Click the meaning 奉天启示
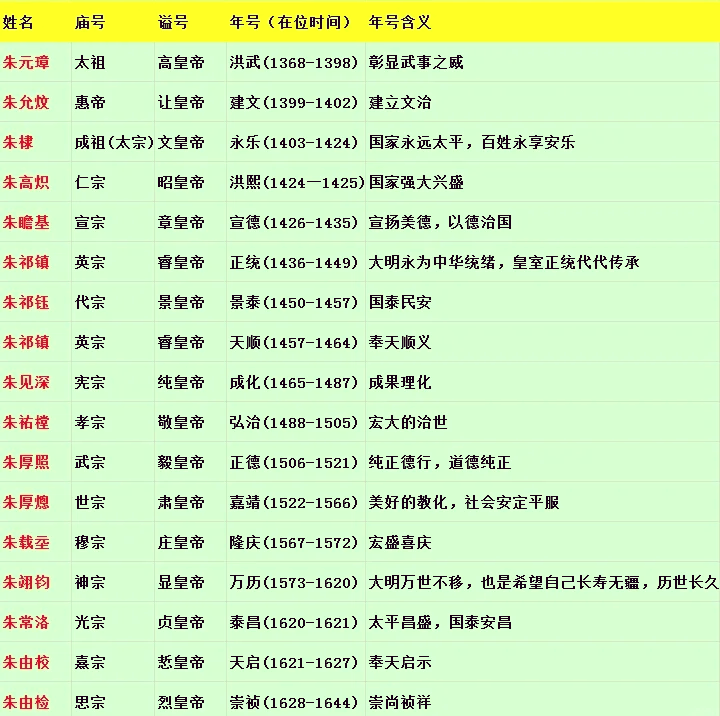This screenshot has height=716, width=720. pos(399,662)
